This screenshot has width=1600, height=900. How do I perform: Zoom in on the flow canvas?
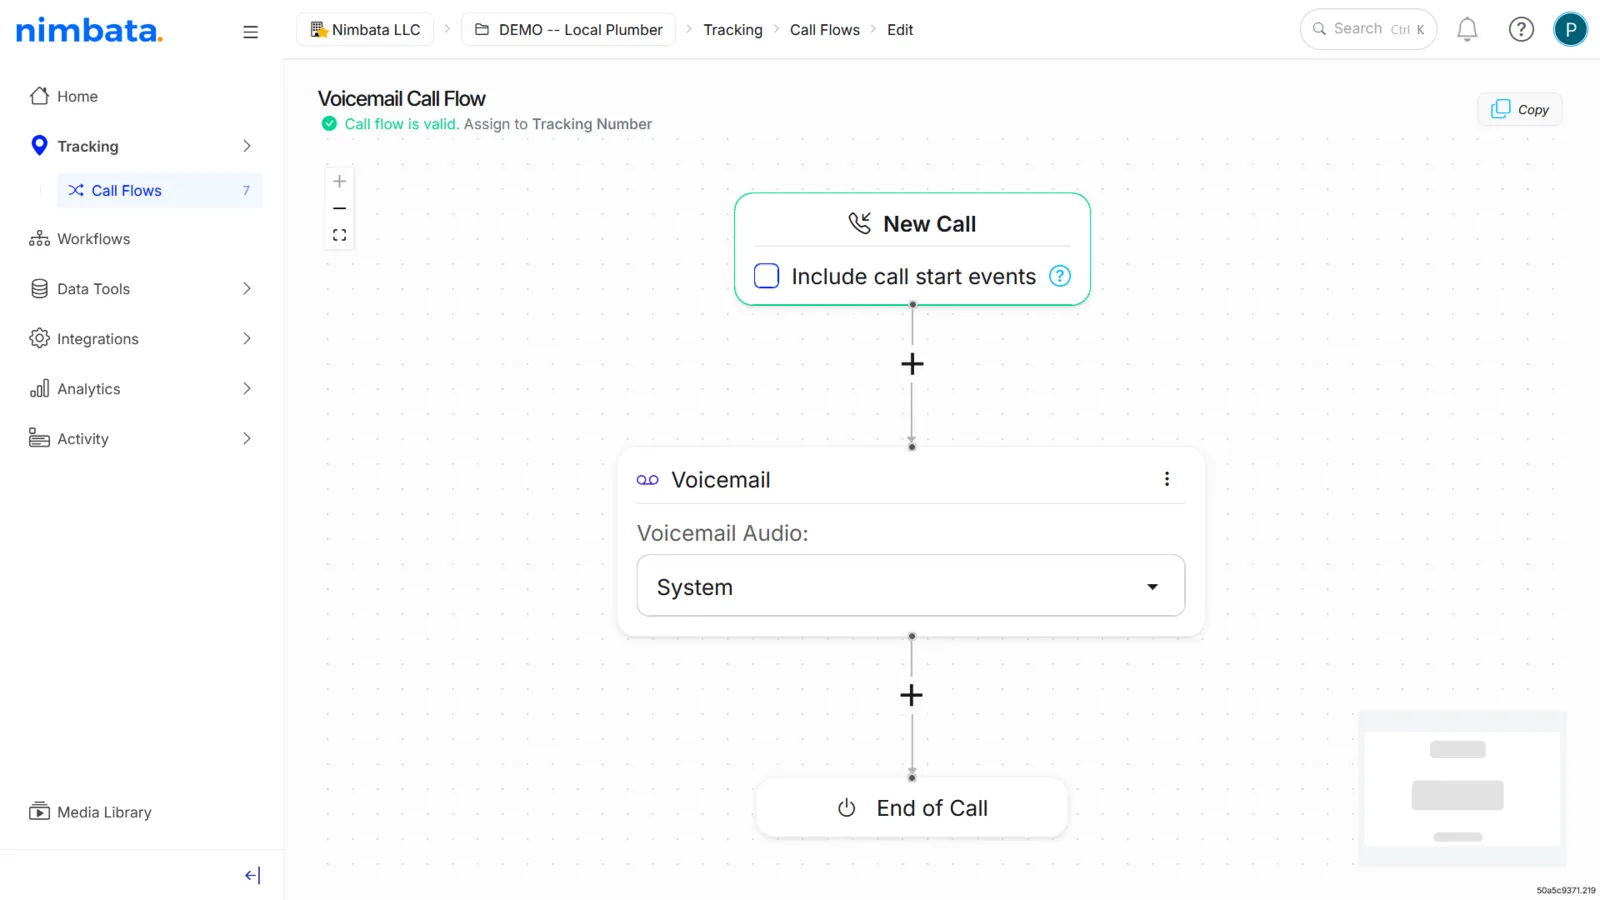point(340,181)
